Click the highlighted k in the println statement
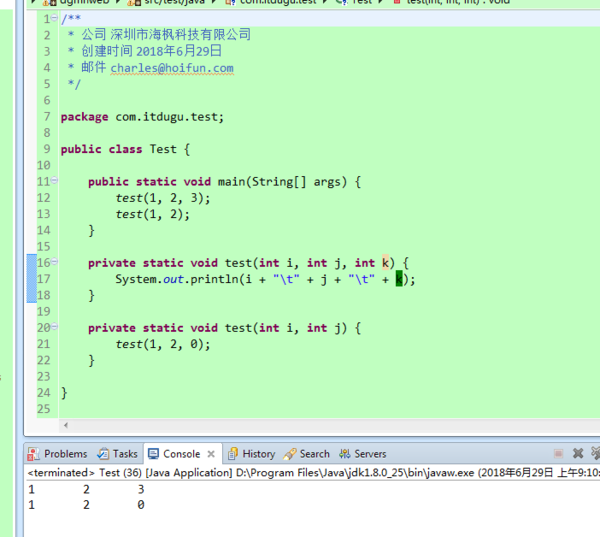Viewport: 600px width, 537px height. click(399, 279)
